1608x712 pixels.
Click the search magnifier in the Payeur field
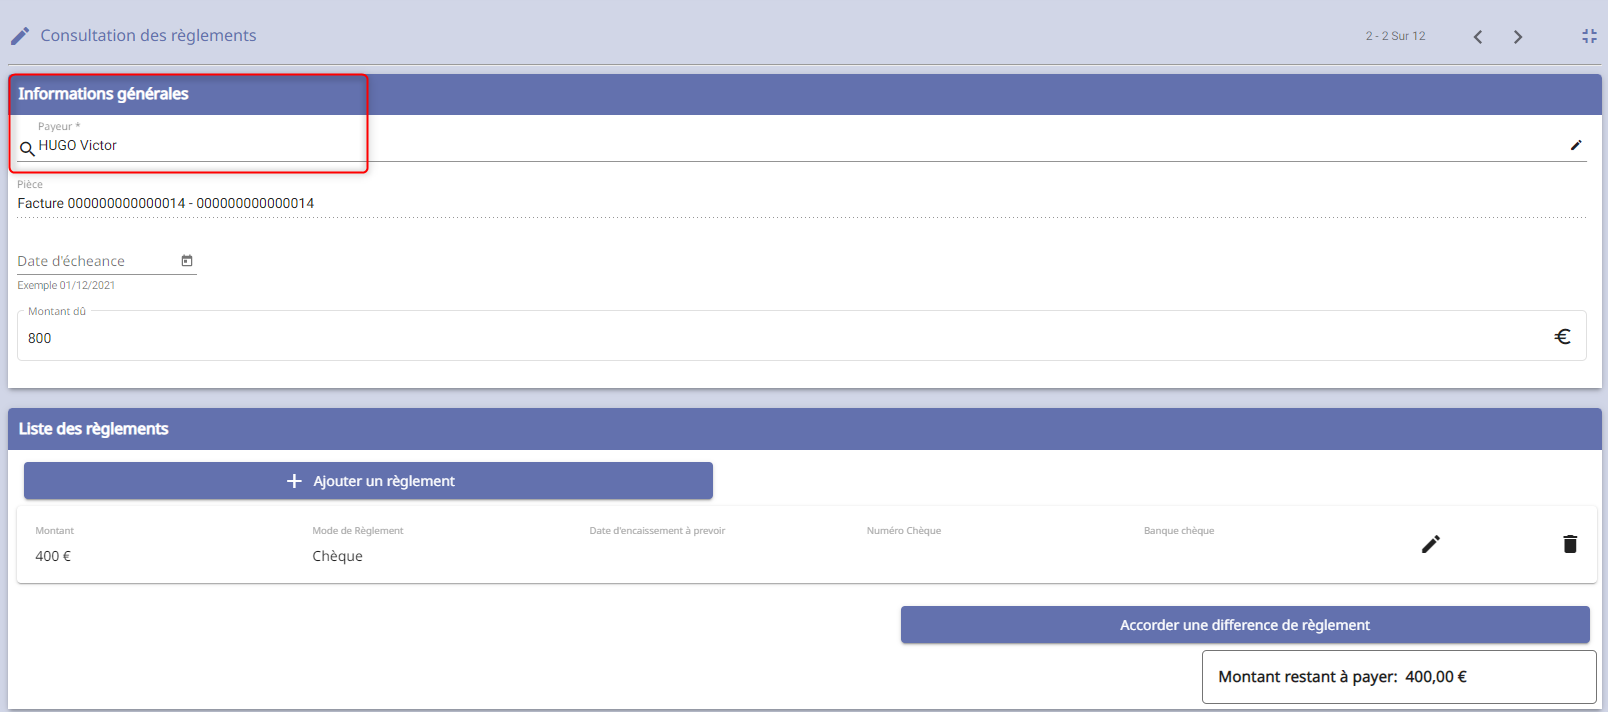tap(27, 148)
